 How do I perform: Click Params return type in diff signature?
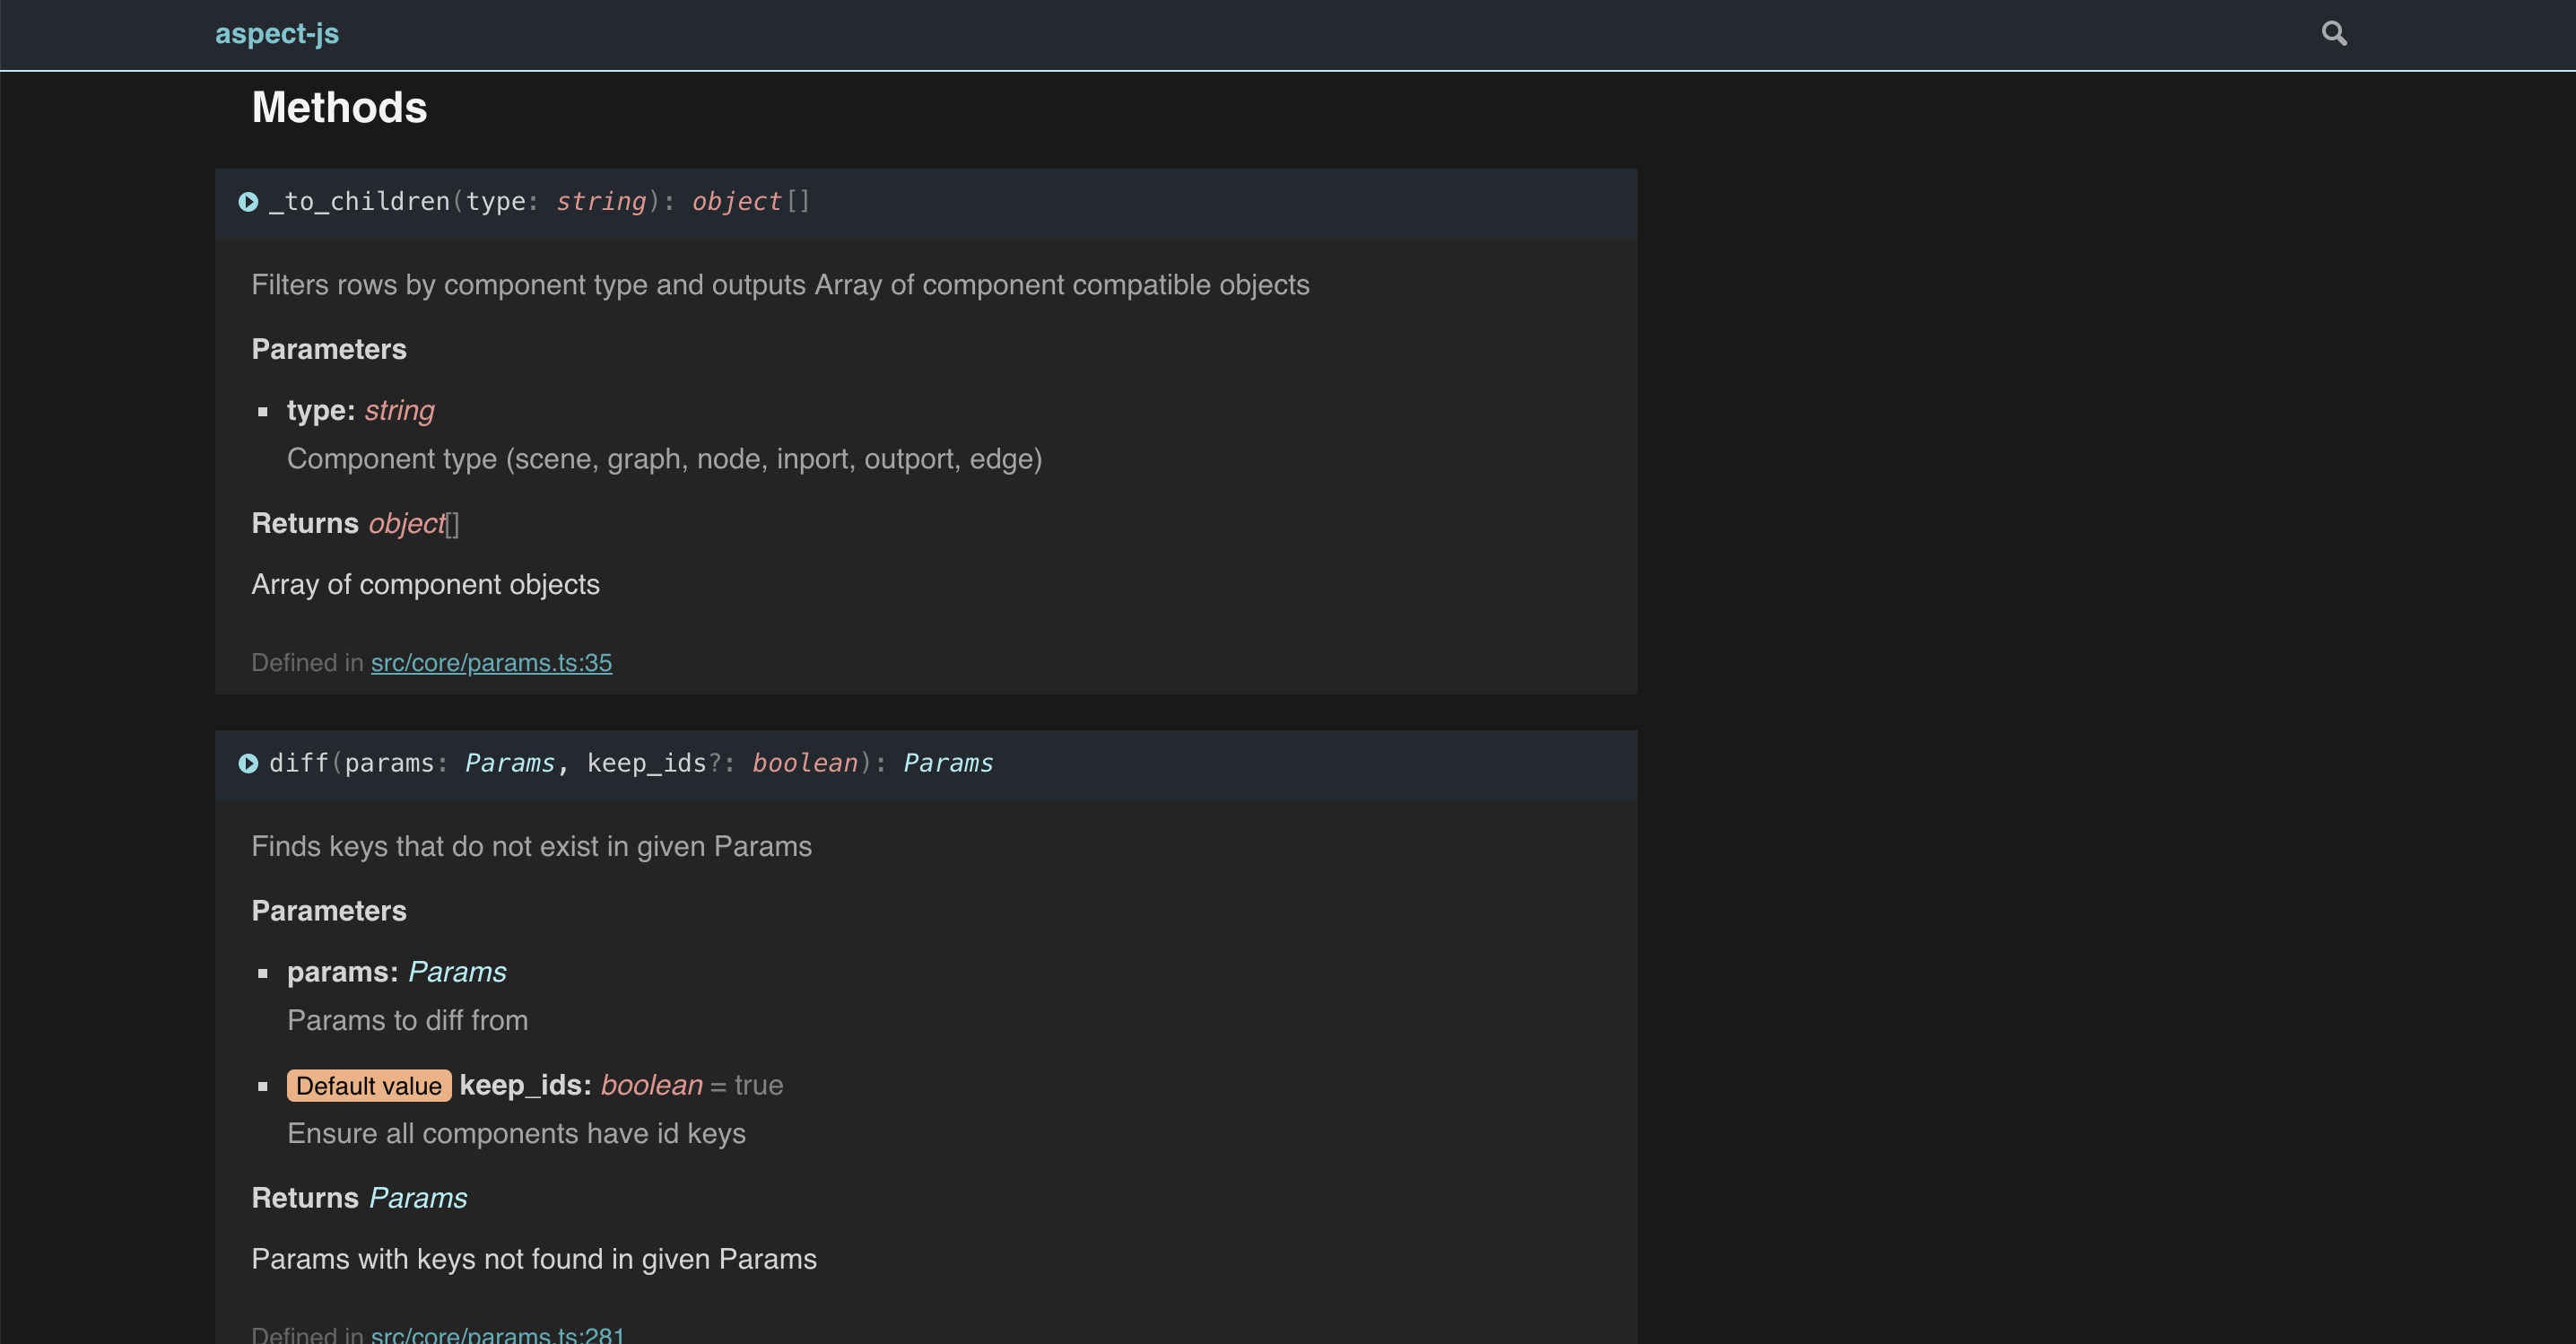tap(947, 764)
